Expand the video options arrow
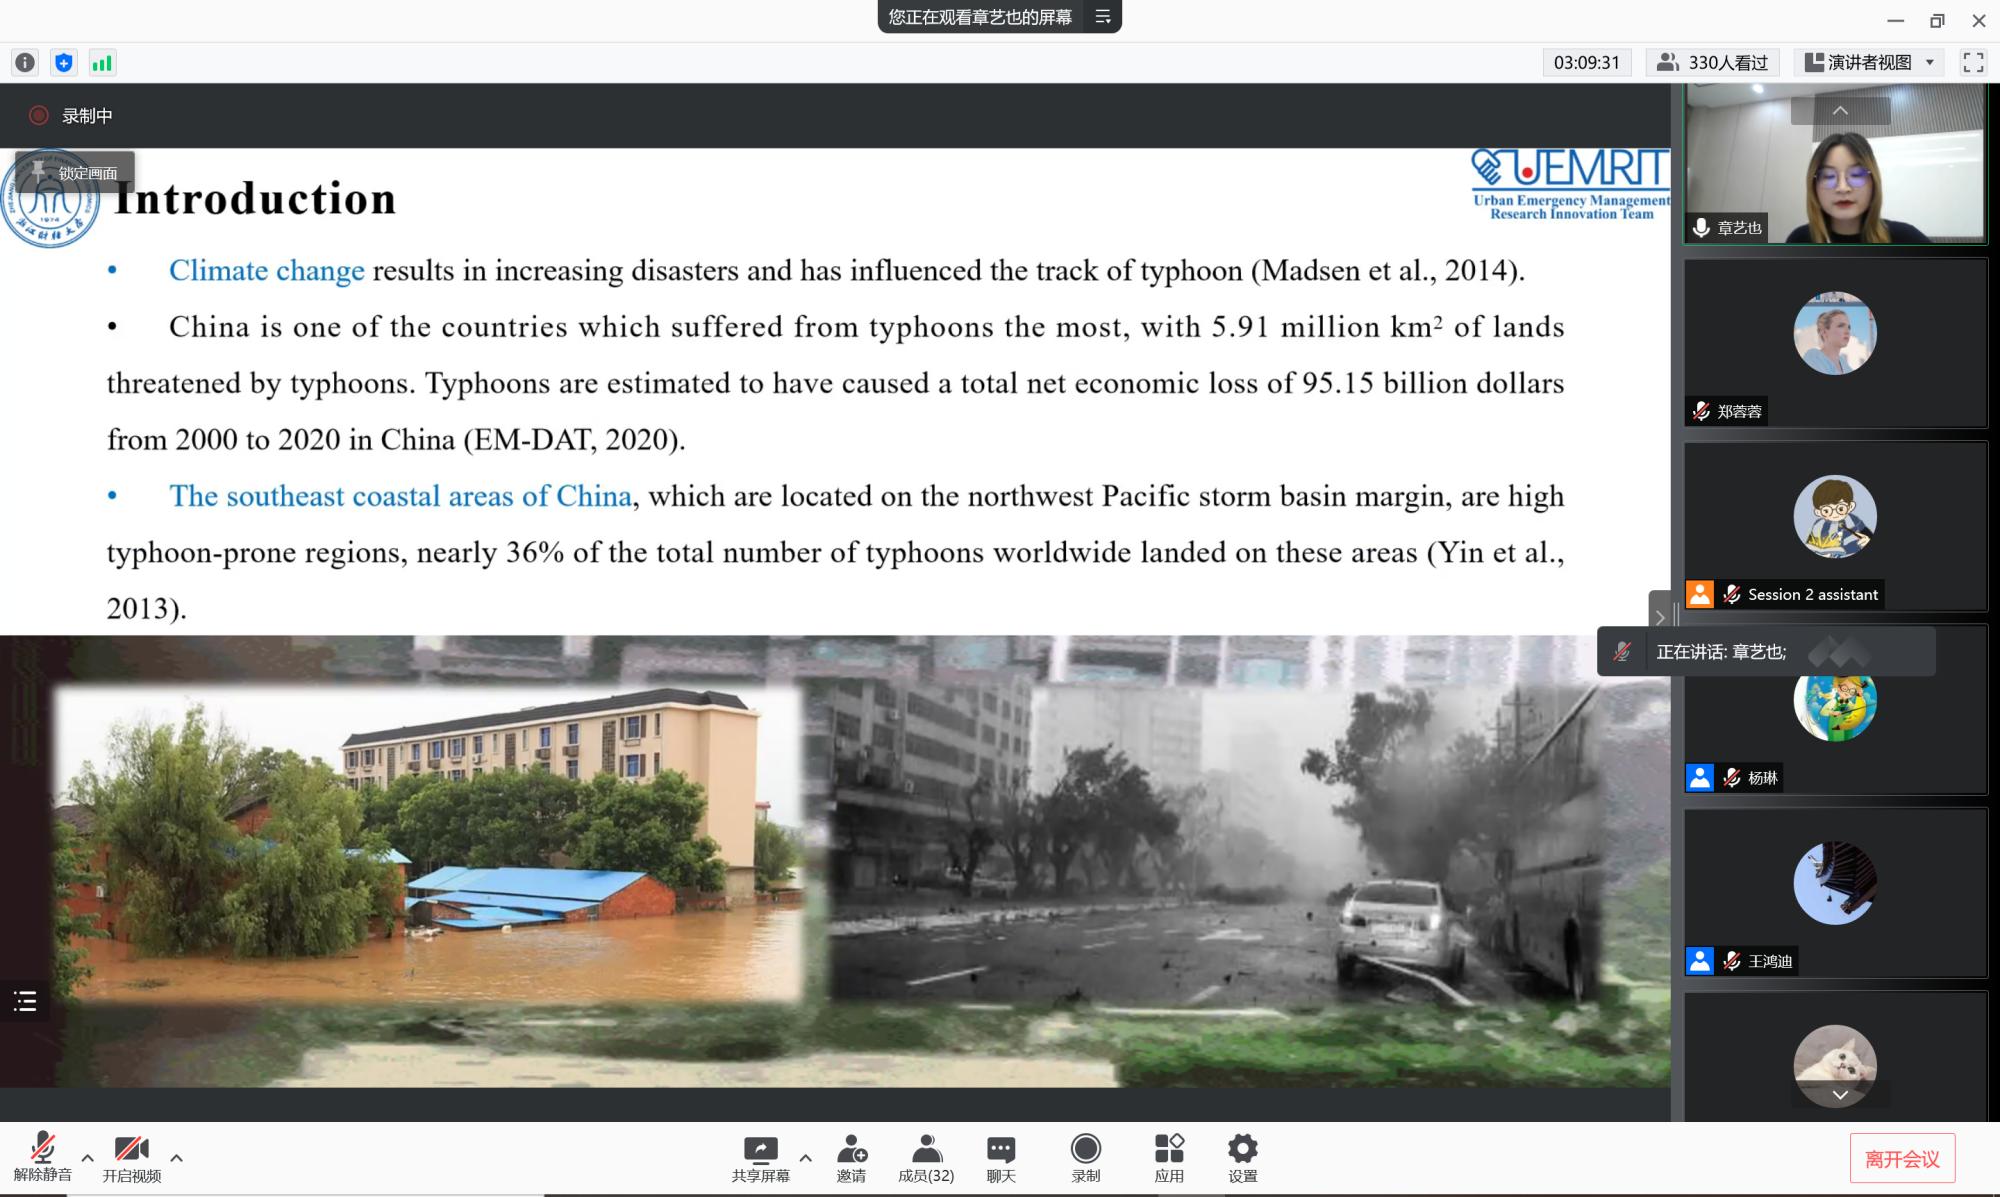 coord(177,1158)
